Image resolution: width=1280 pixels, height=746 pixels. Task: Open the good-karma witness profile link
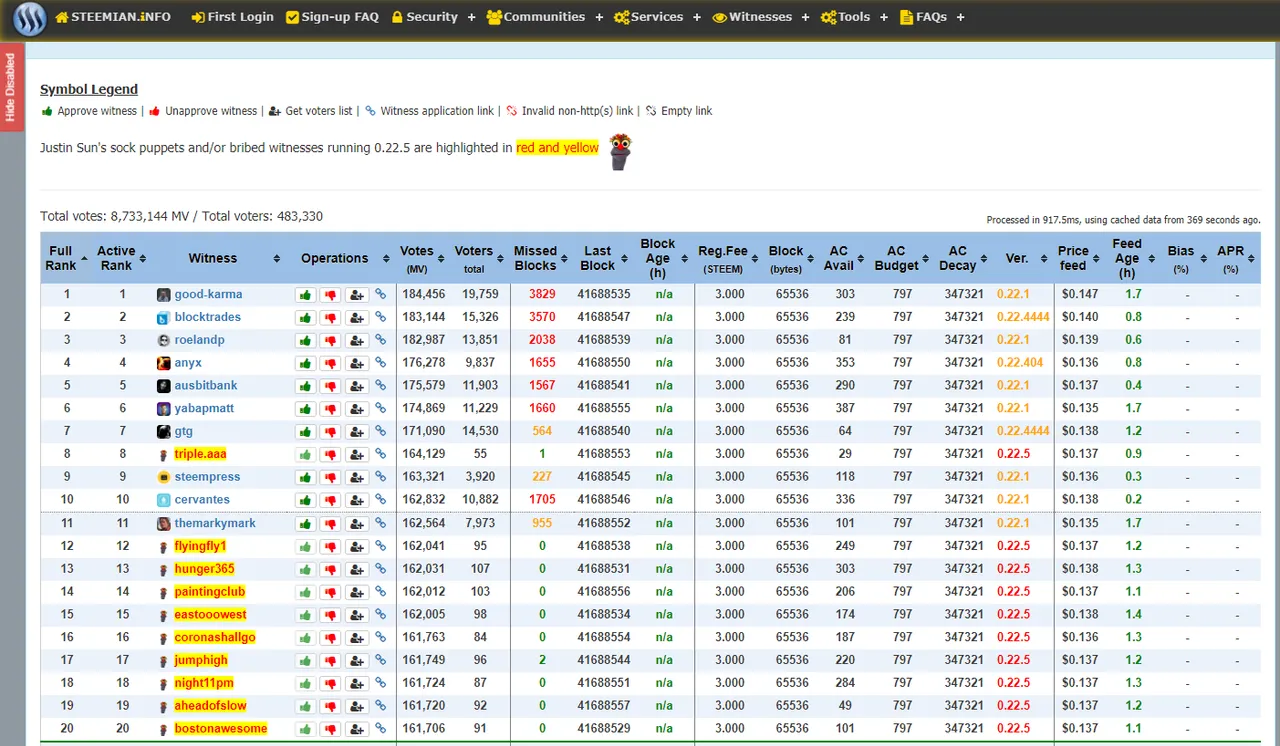[x=208, y=295]
